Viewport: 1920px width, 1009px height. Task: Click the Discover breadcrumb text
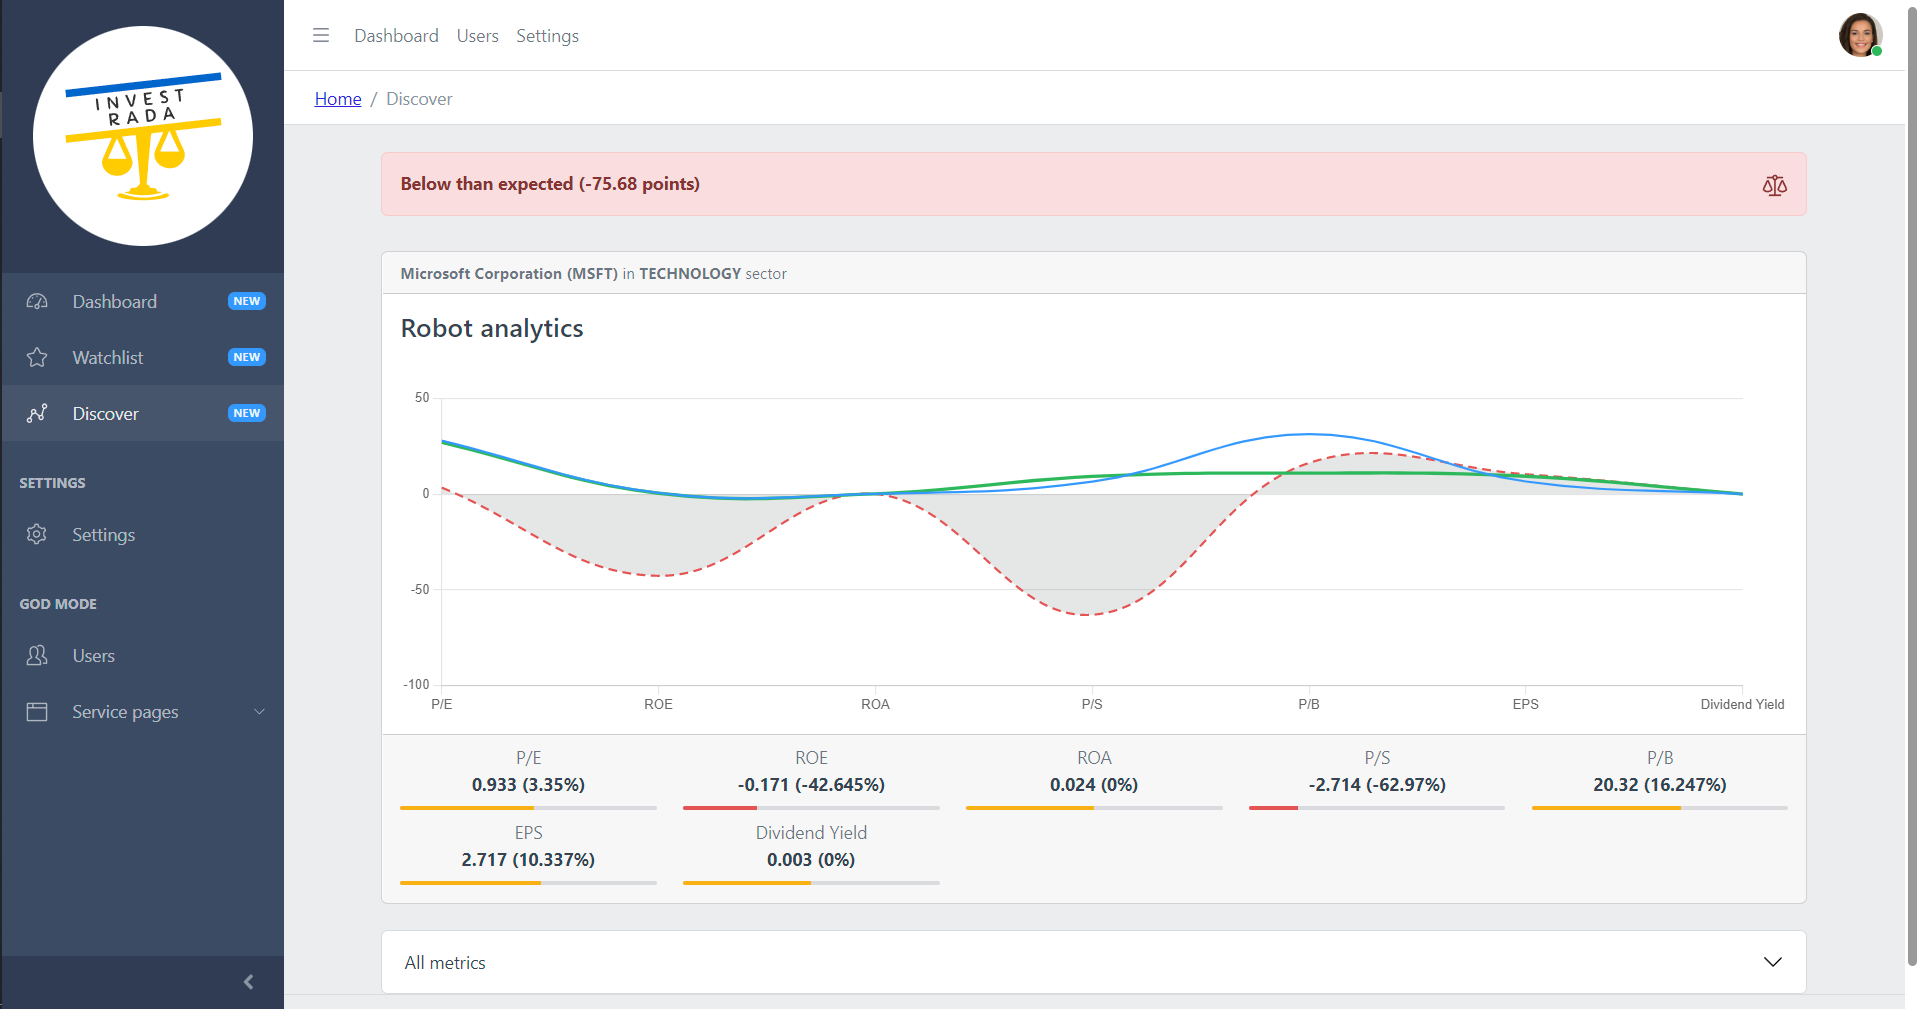click(419, 99)
